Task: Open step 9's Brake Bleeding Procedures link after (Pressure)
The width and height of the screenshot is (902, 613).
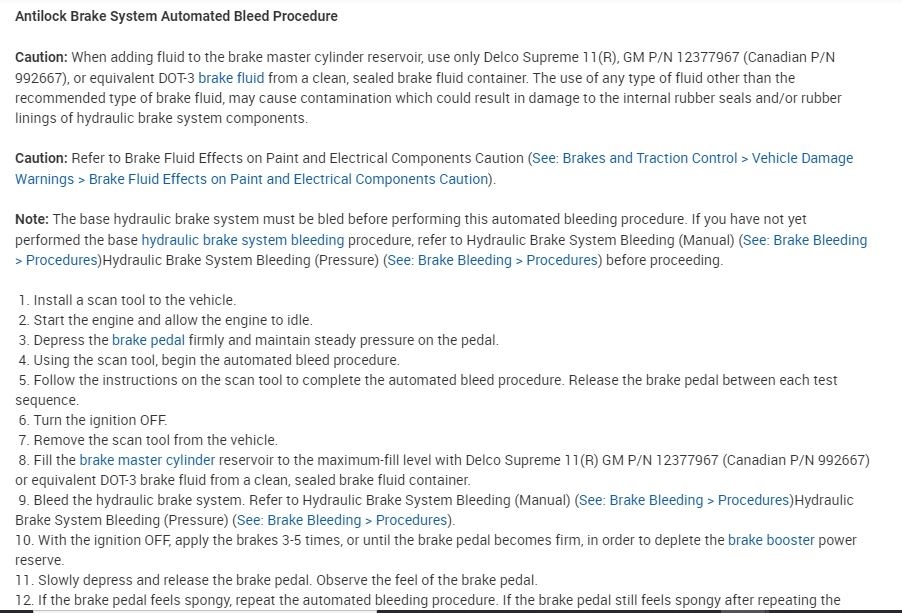Action: (x=342, y=520)
